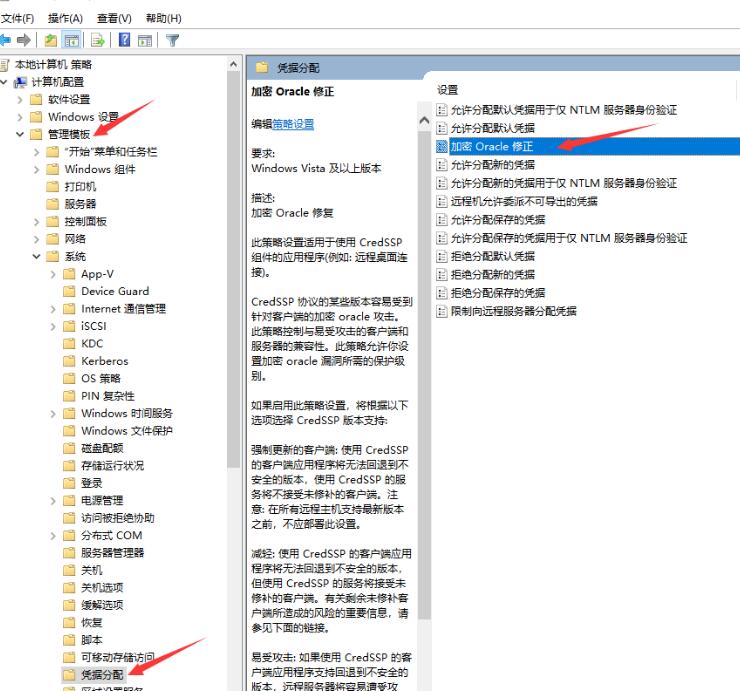
Task: Click the 本地计算机 策略 root icon
Action: click(x=4, y=65)
